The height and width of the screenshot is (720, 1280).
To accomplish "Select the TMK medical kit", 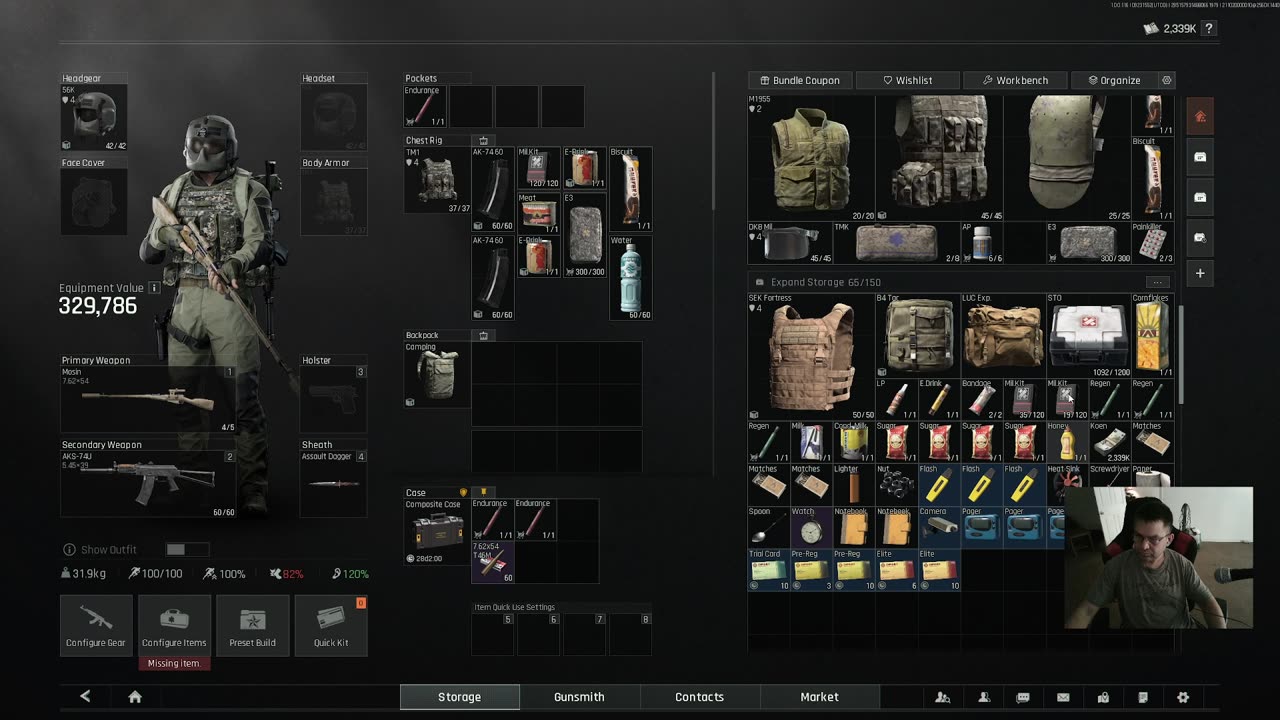I will (896, 243).
